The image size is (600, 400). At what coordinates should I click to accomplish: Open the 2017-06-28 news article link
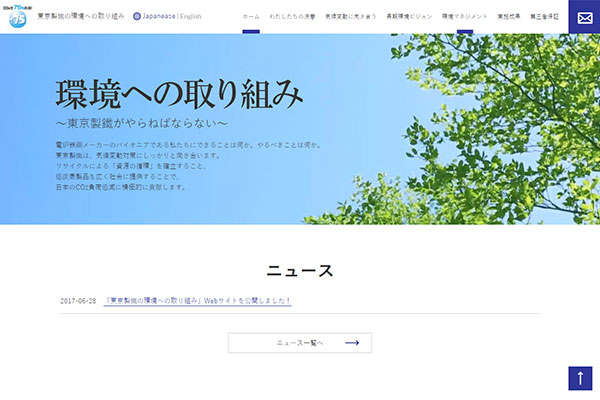[197, 301]
